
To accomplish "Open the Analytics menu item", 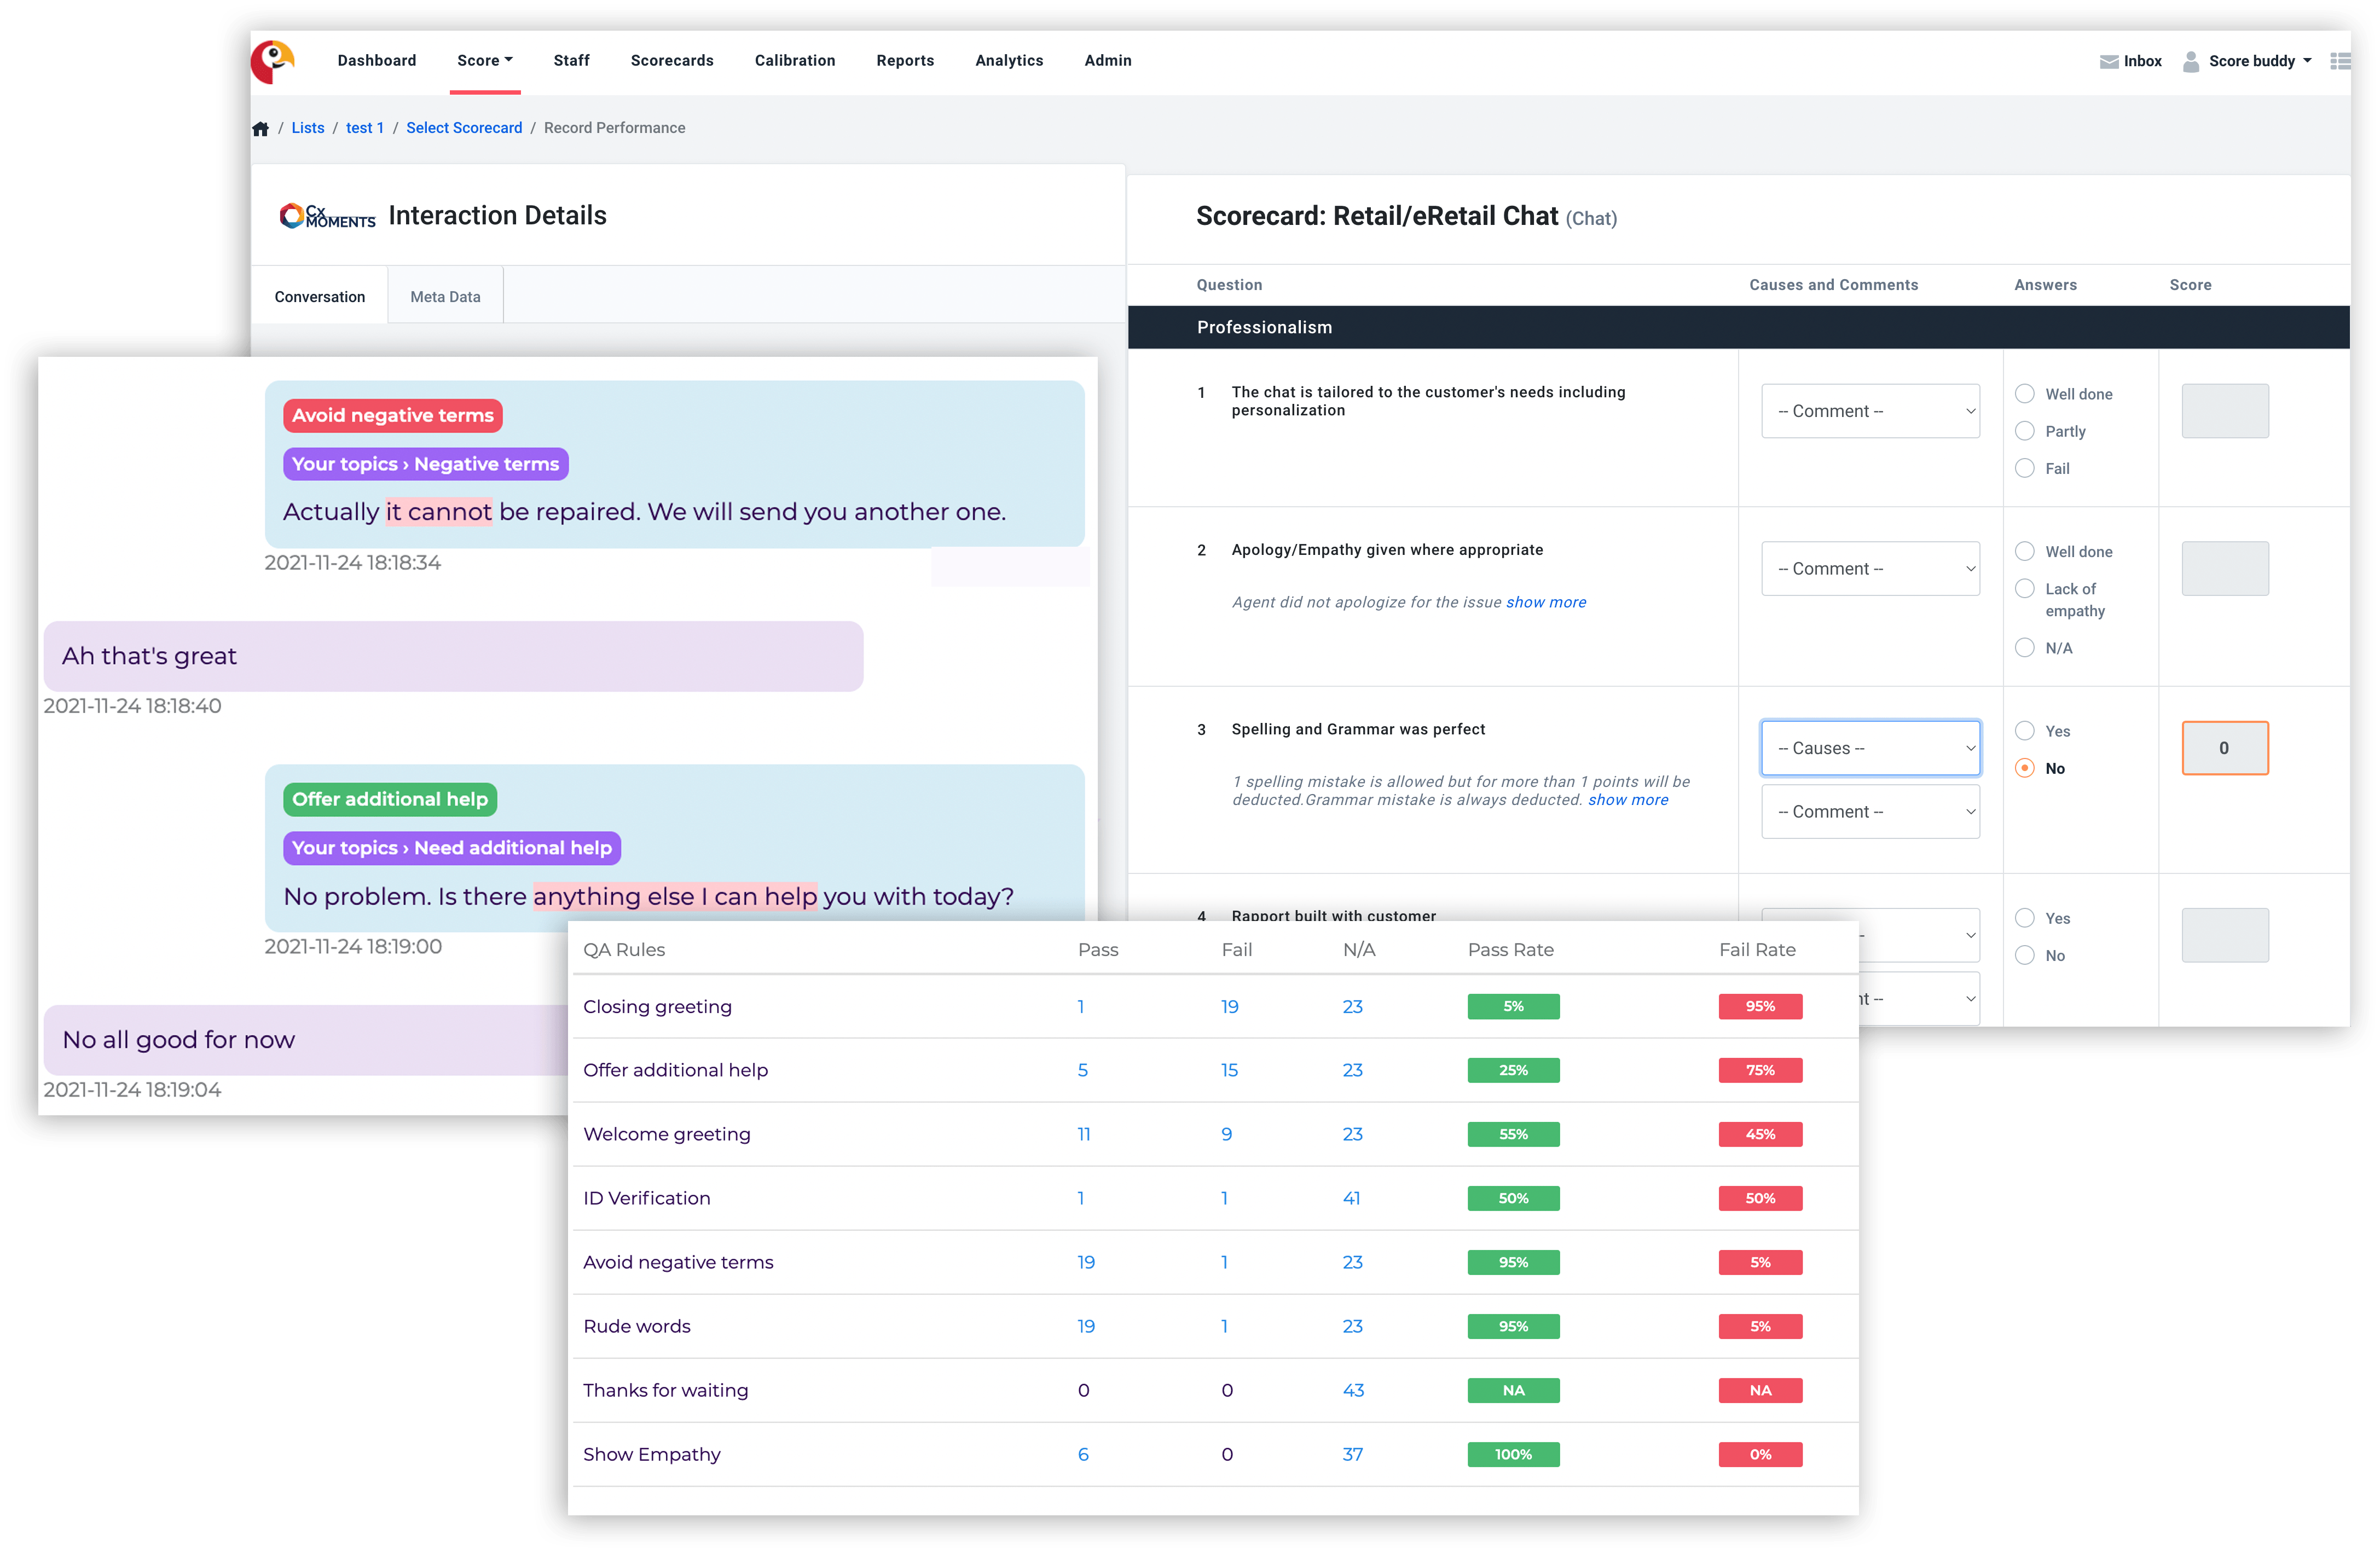I will [1008, 61].
